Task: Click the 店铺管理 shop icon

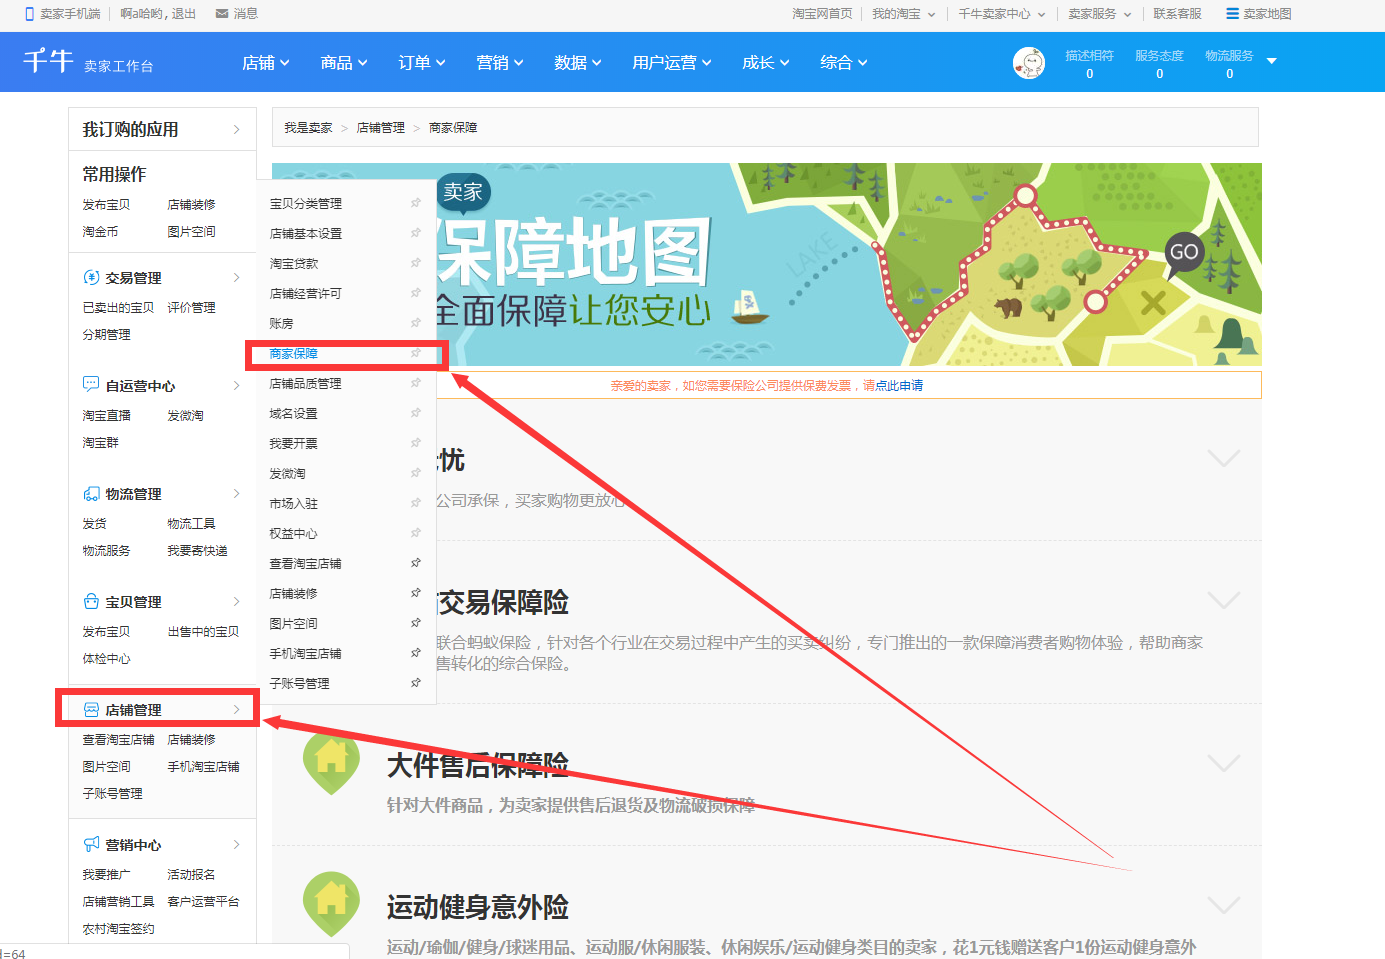Action: [91, 710]
